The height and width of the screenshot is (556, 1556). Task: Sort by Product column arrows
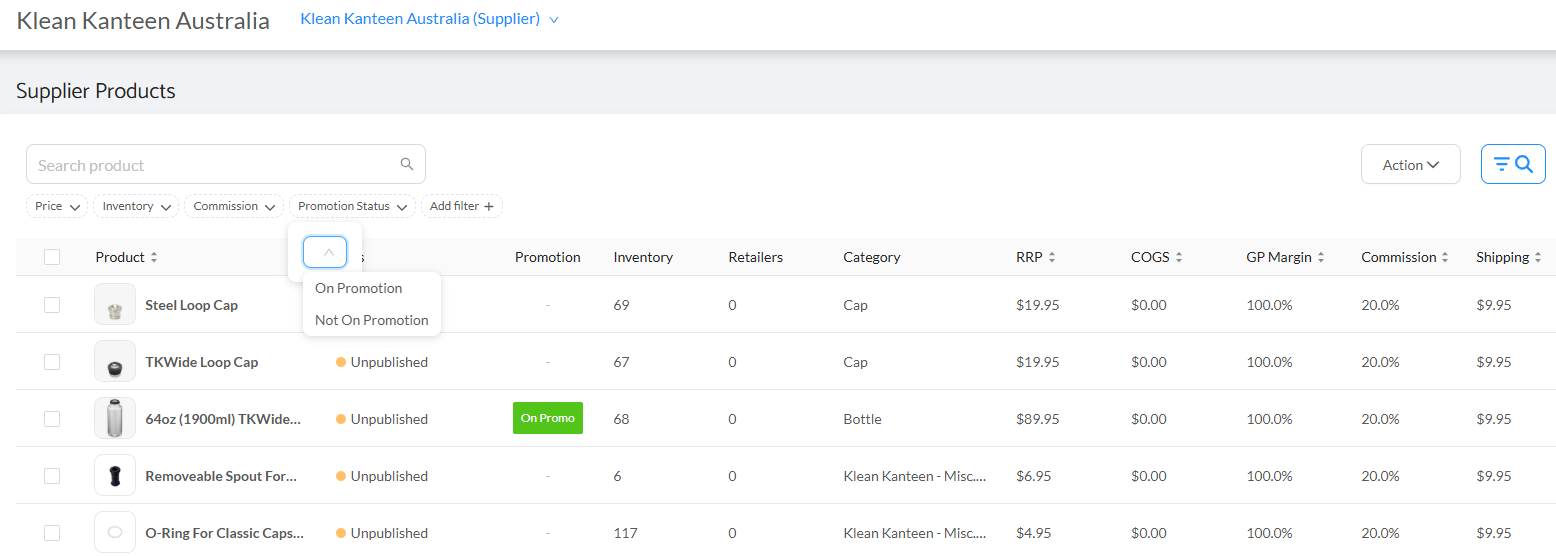(154, 258)
